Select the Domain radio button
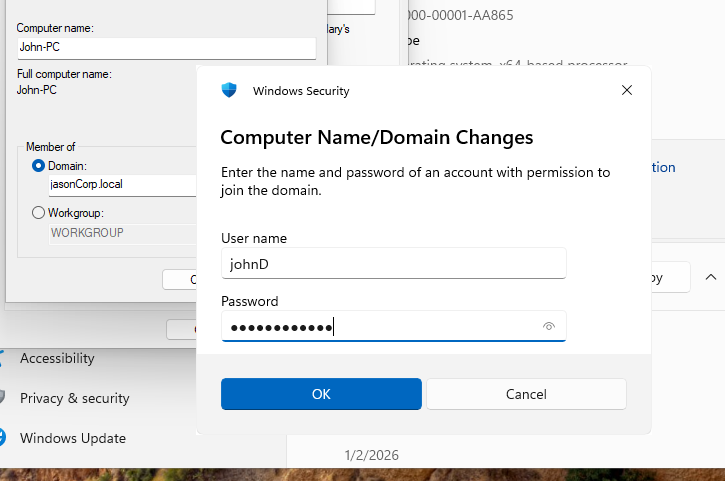The image size is (725, 481). pos(38,166)
